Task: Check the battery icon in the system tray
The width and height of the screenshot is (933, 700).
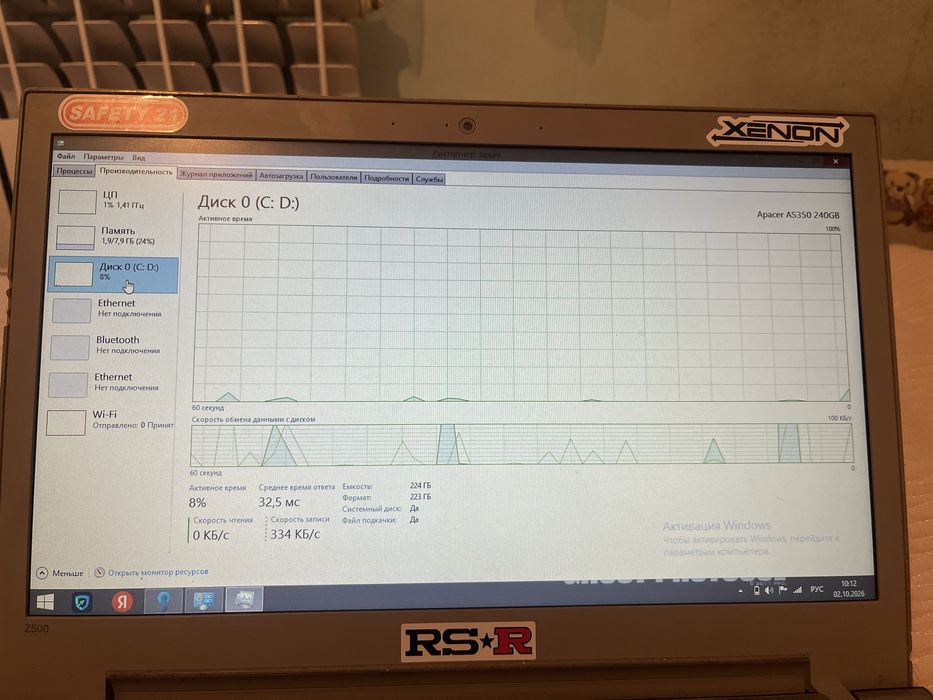Action: pyautogui.click(x=756, y=590)
